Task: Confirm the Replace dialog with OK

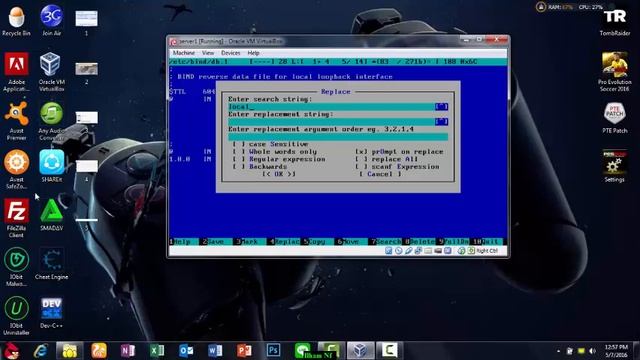Action: point(279,174)
